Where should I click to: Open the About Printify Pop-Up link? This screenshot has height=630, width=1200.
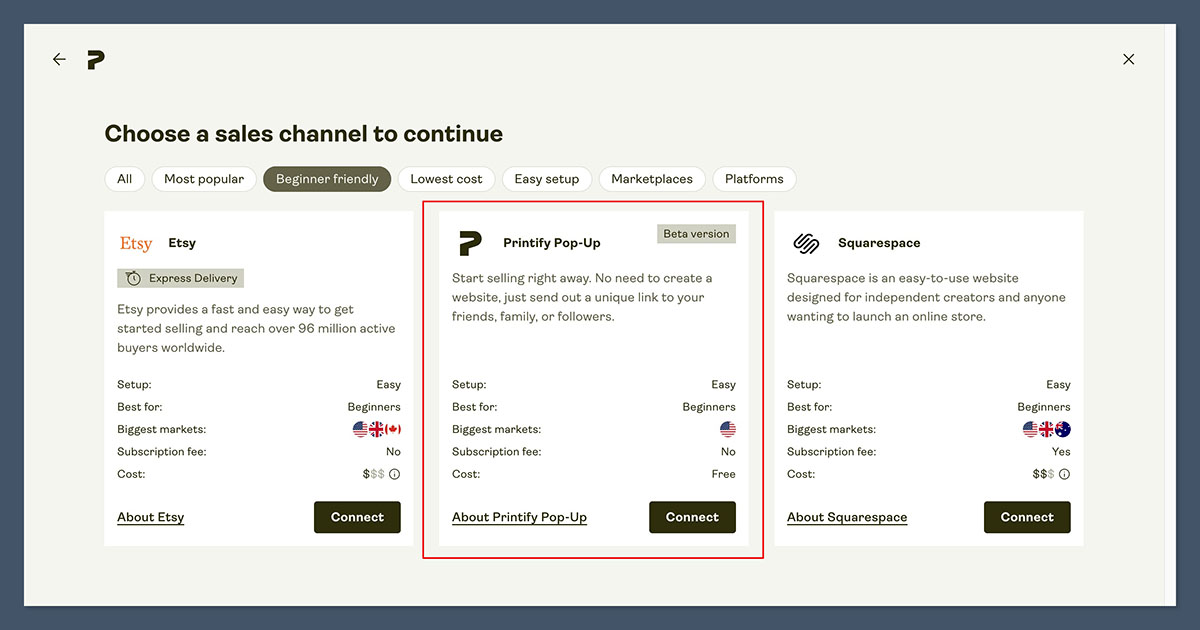click(519, 518)
